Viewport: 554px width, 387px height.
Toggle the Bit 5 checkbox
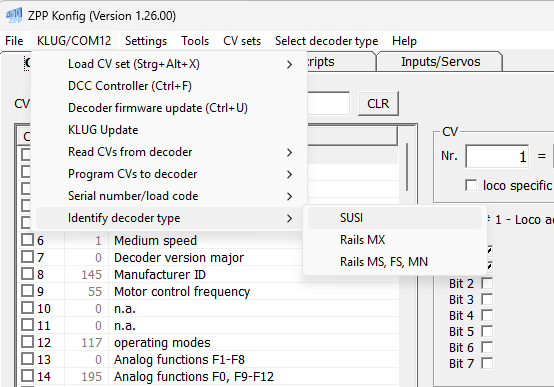pyautogui.click(x=487, y=332)
